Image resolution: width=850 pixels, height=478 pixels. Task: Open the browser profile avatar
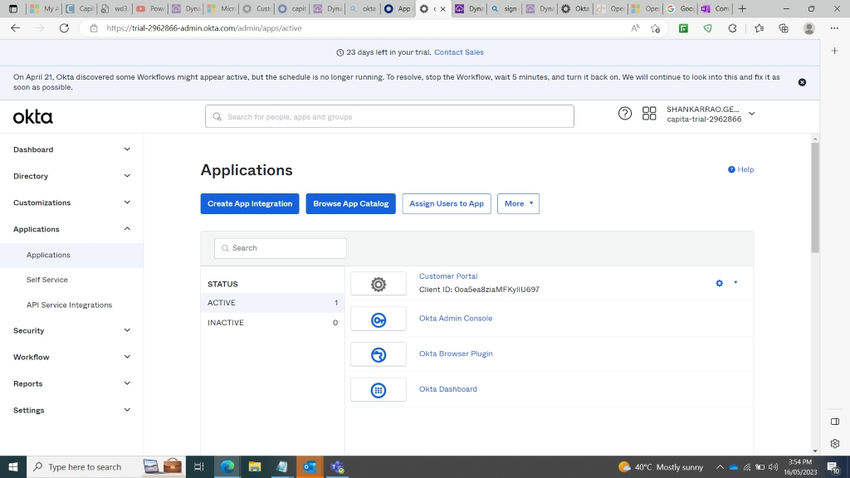(x=809, y=28)
